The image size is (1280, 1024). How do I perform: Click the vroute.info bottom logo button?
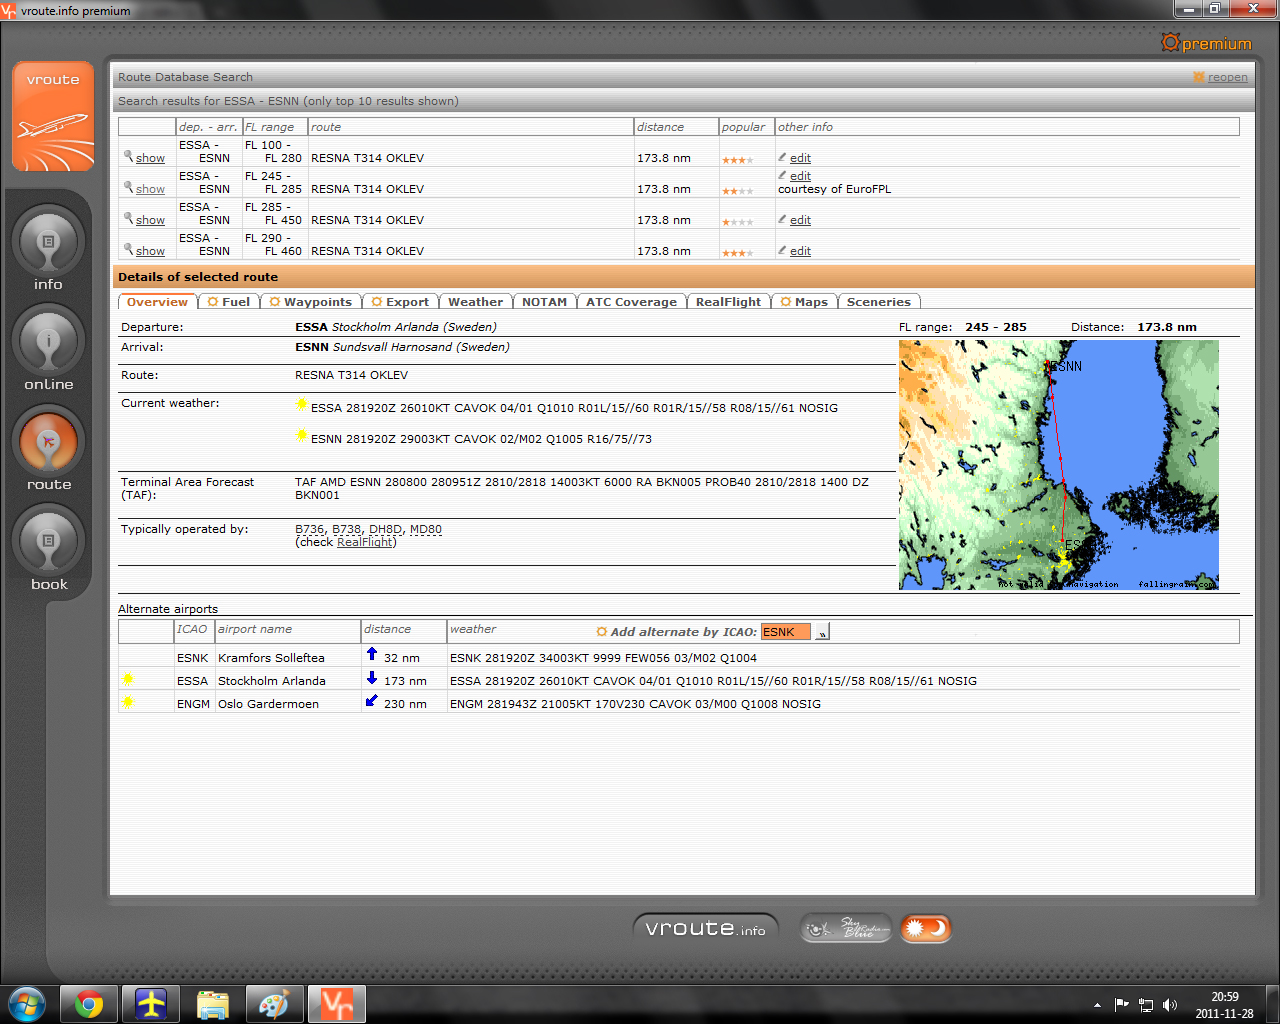click(x=706, y=928)
